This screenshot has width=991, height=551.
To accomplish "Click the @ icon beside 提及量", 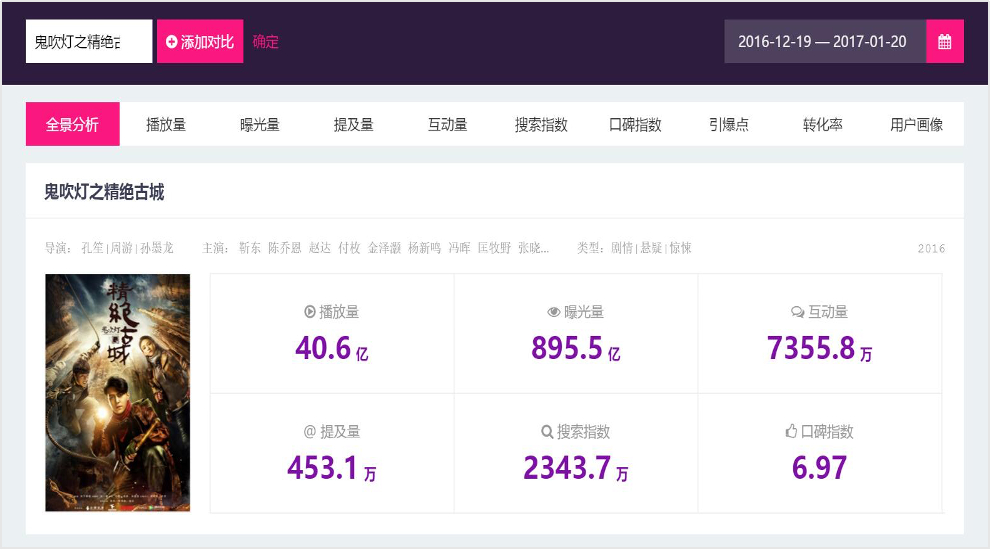I will pos(309,432).
